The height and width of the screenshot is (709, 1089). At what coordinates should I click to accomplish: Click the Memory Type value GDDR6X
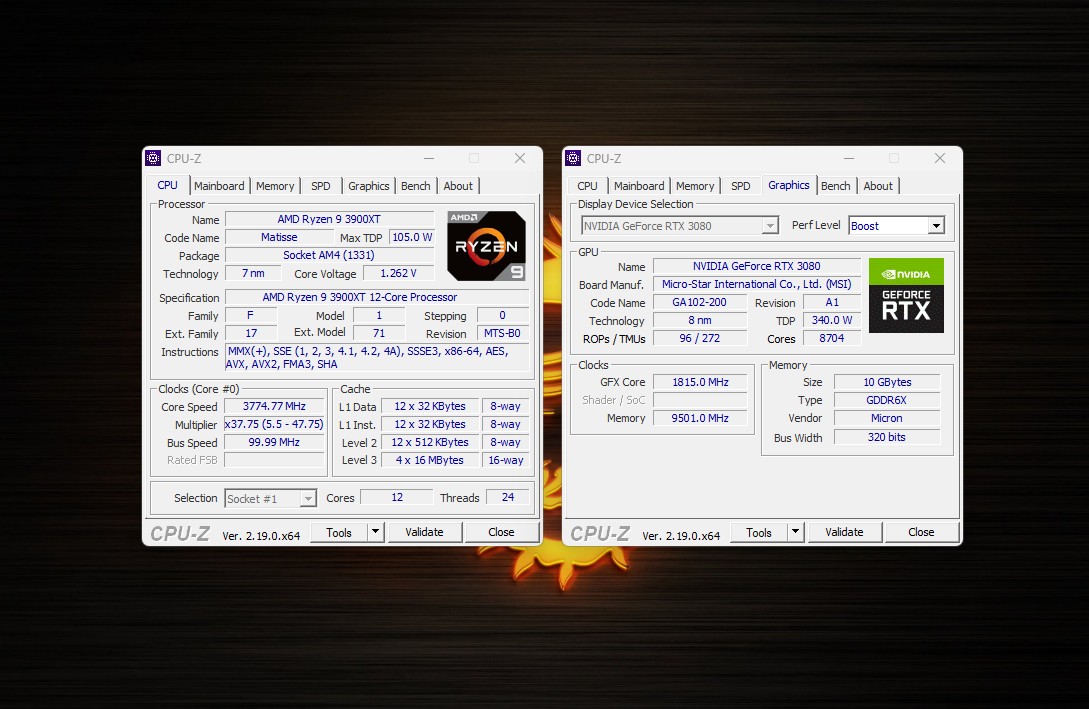[887, 400]
